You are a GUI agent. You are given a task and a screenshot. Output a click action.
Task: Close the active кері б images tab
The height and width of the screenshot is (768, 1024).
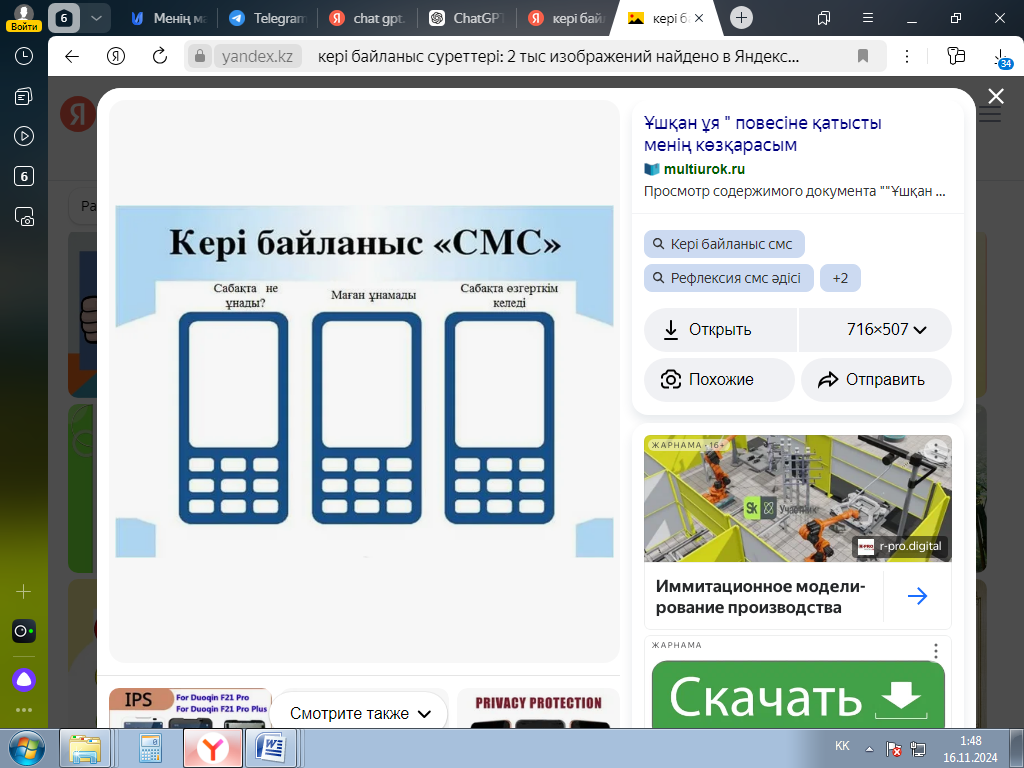click(x=699, y=18)
